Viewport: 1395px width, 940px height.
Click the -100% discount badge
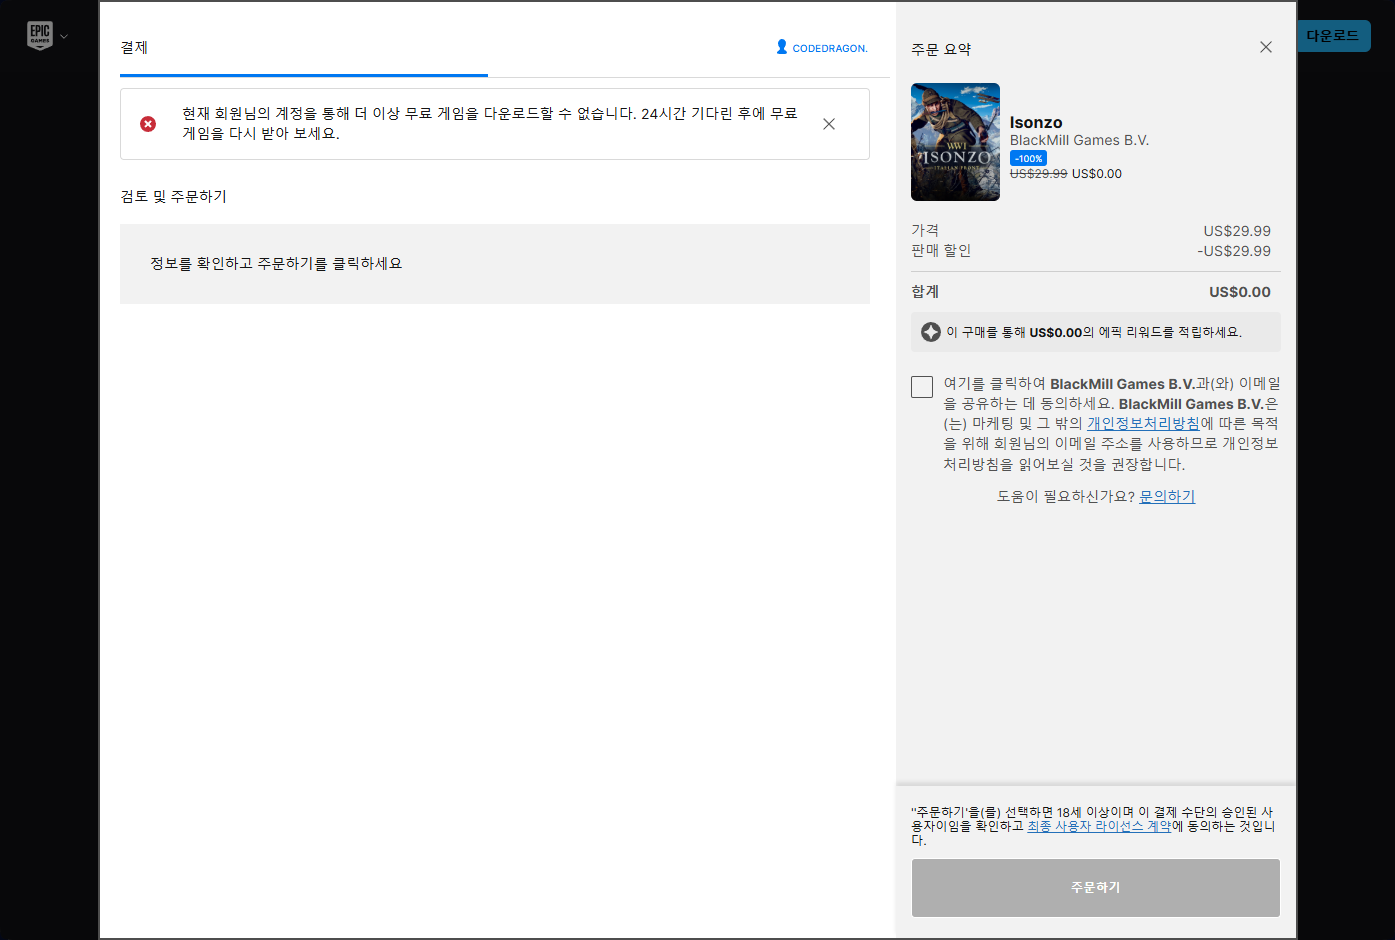(1028, 158)
